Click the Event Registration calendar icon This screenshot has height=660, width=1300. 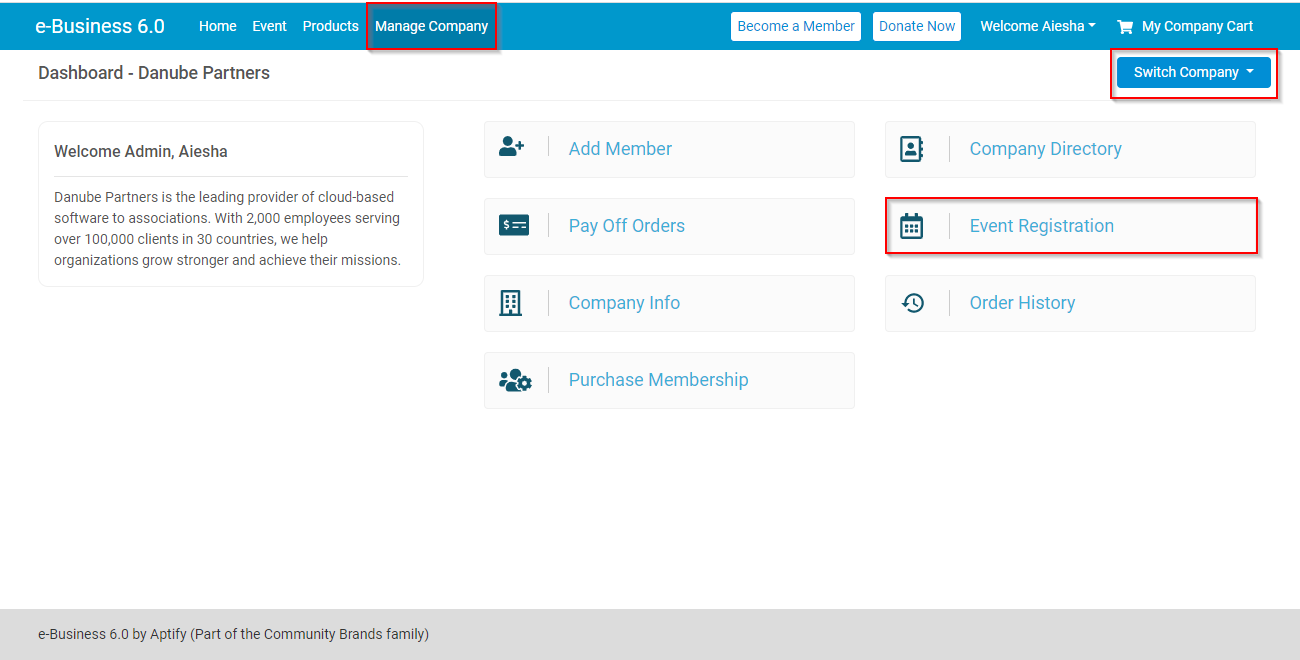coord(912,225)
